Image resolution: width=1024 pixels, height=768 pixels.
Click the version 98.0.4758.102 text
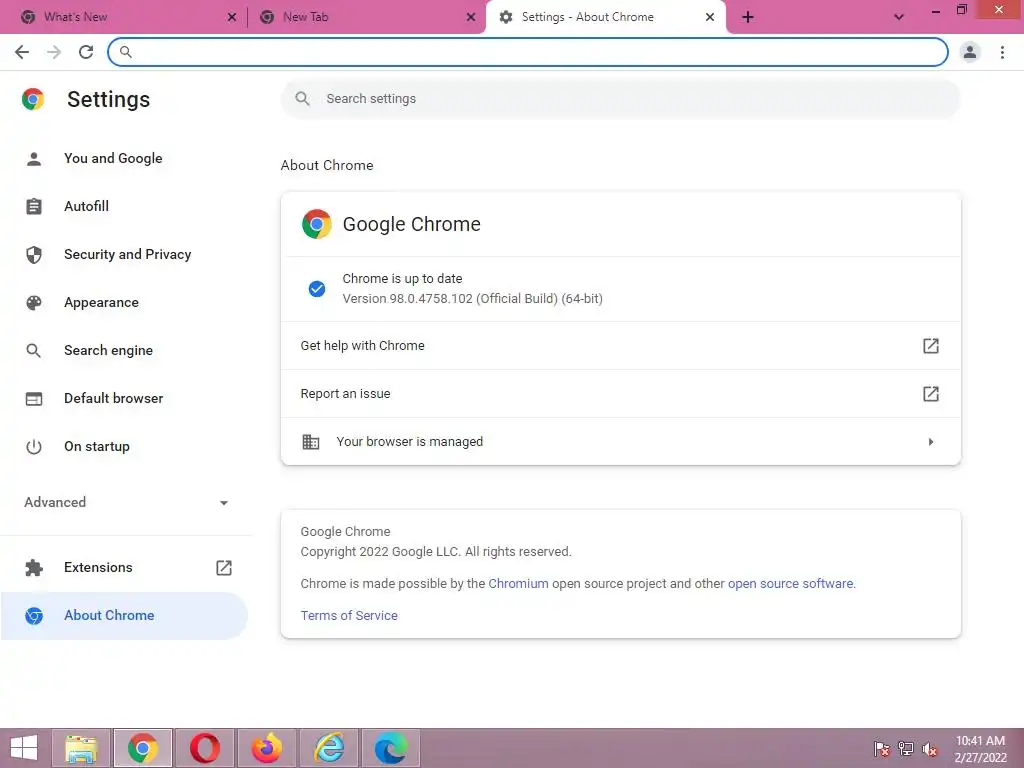[472, 299]
